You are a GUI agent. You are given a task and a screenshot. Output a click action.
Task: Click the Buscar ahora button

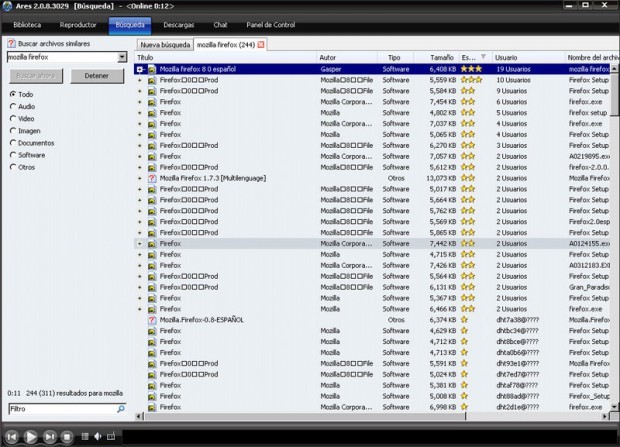pos(36,76)
